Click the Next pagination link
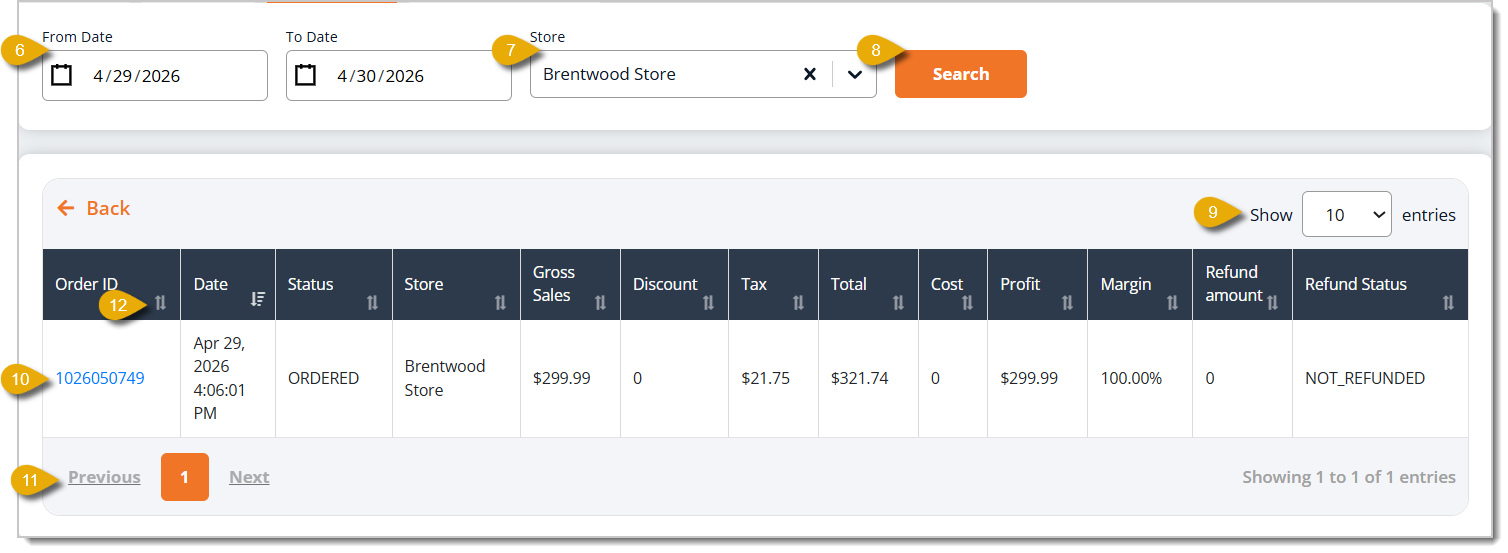The image size is (1508, 553). pos(249,477)
